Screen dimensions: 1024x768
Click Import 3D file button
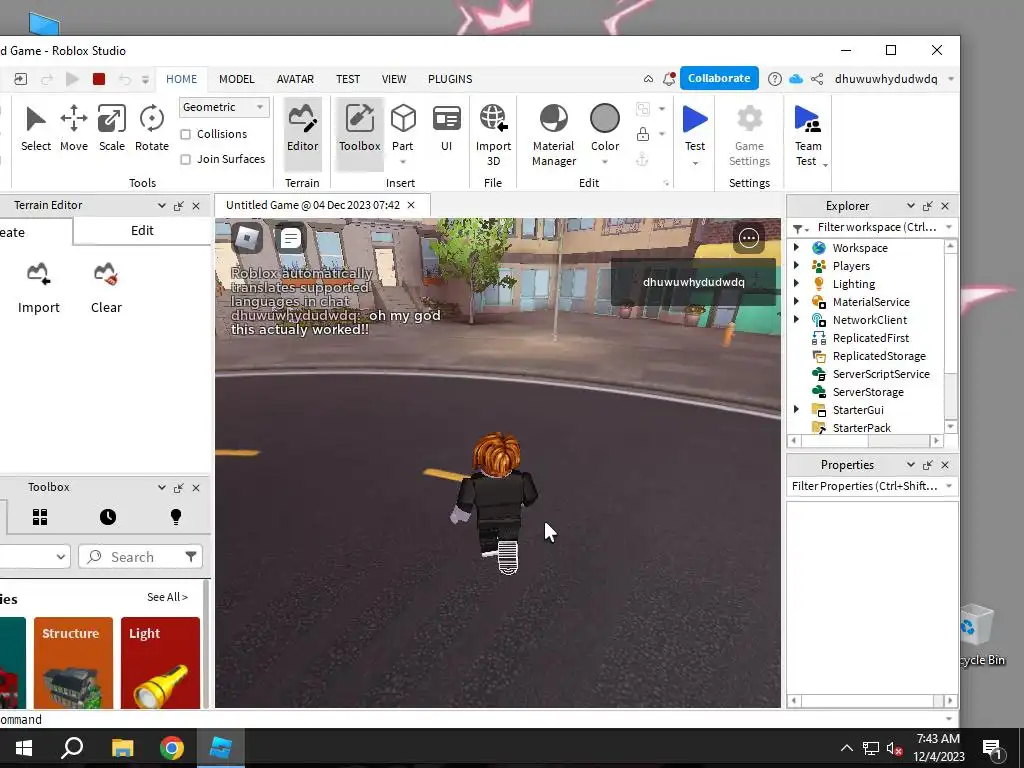point(493,136)
